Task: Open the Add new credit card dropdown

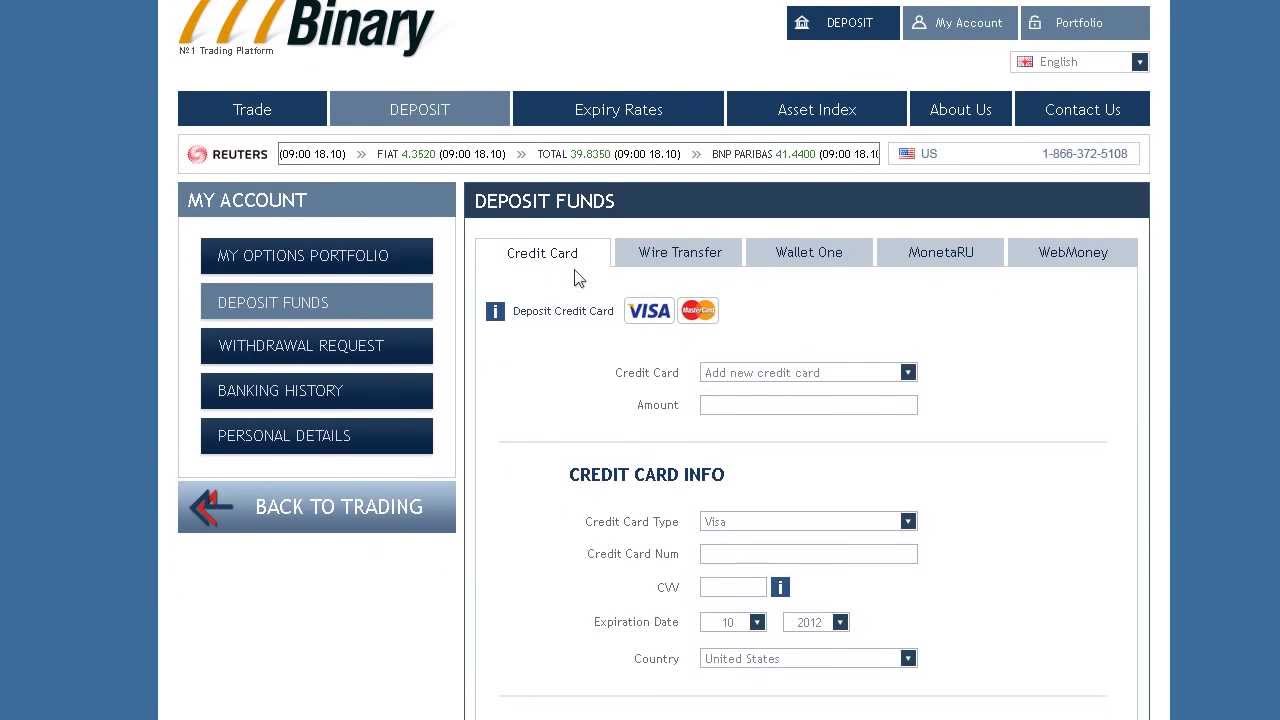Action: coord(808,372)
